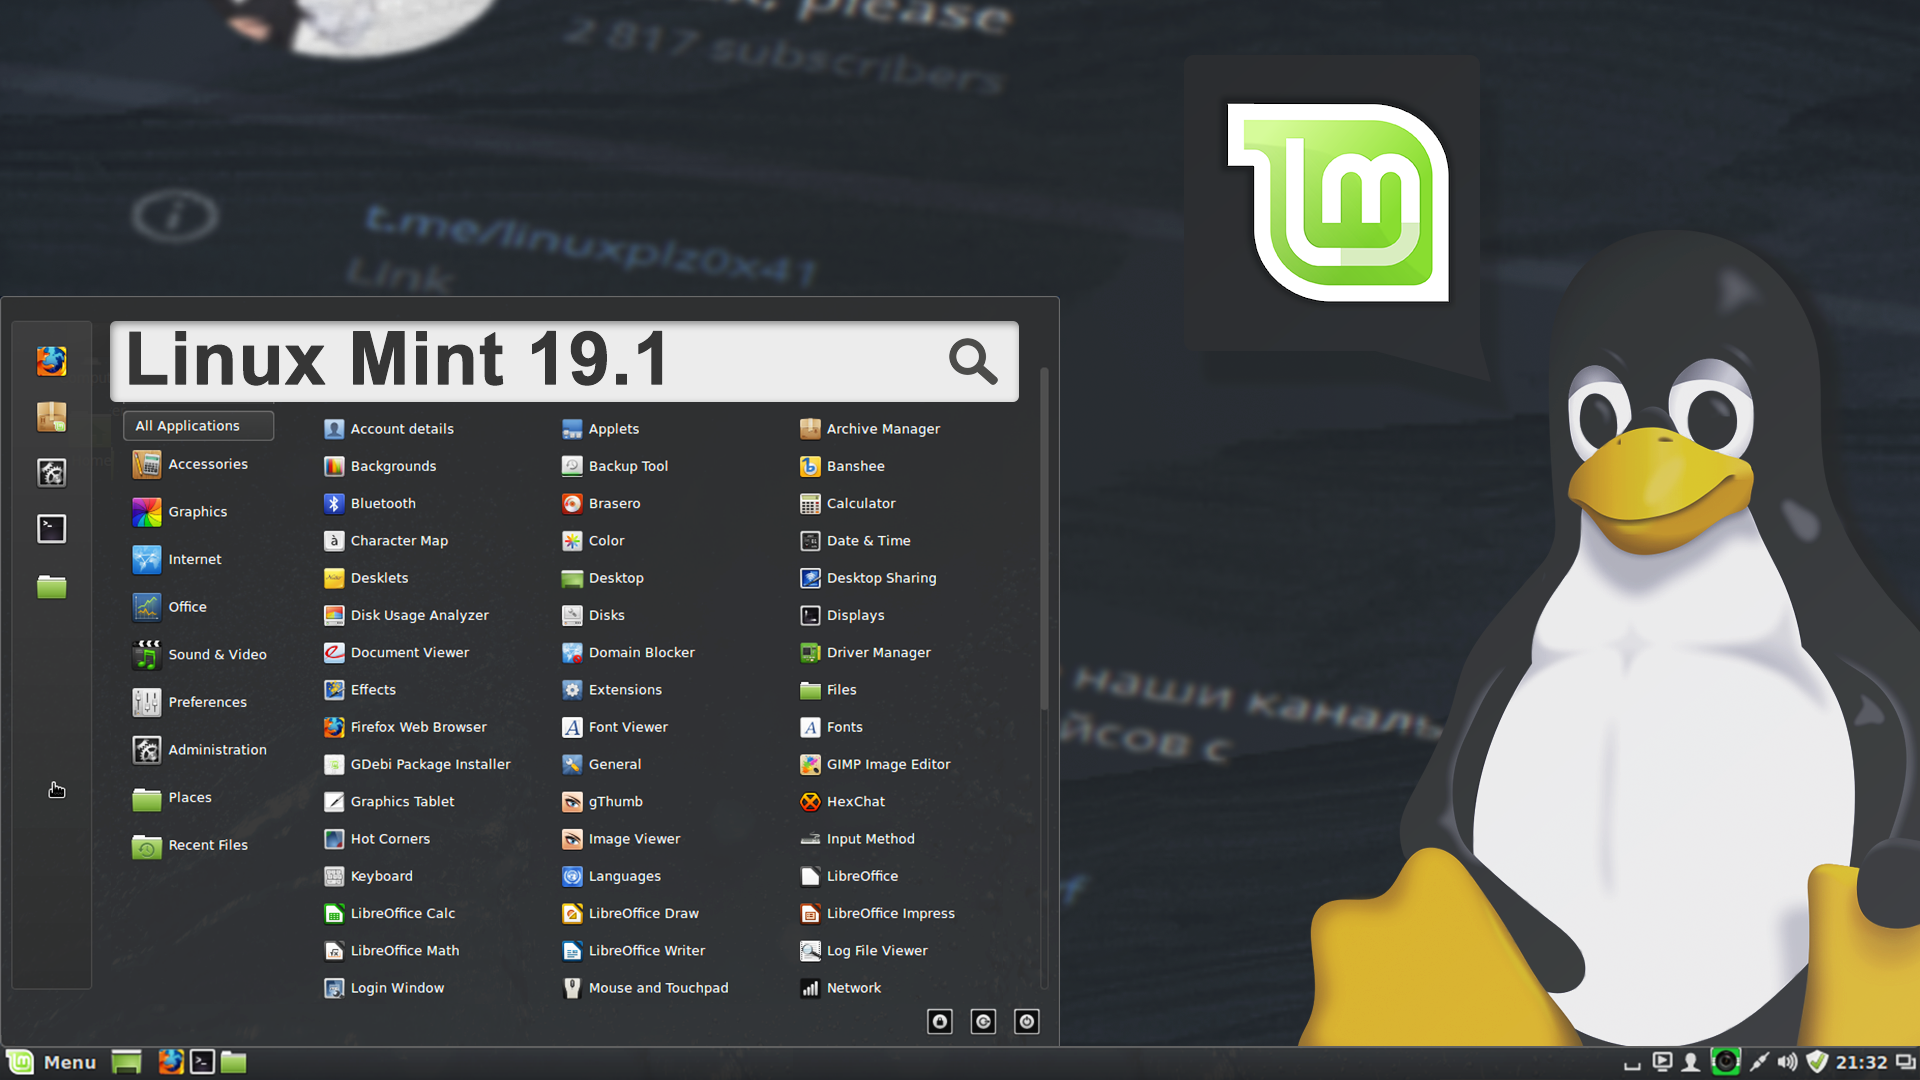Viewport: 1920px width, 1080px height.
Task: Click the Lock Screen button in menu
Action: tap(940, 1021)
